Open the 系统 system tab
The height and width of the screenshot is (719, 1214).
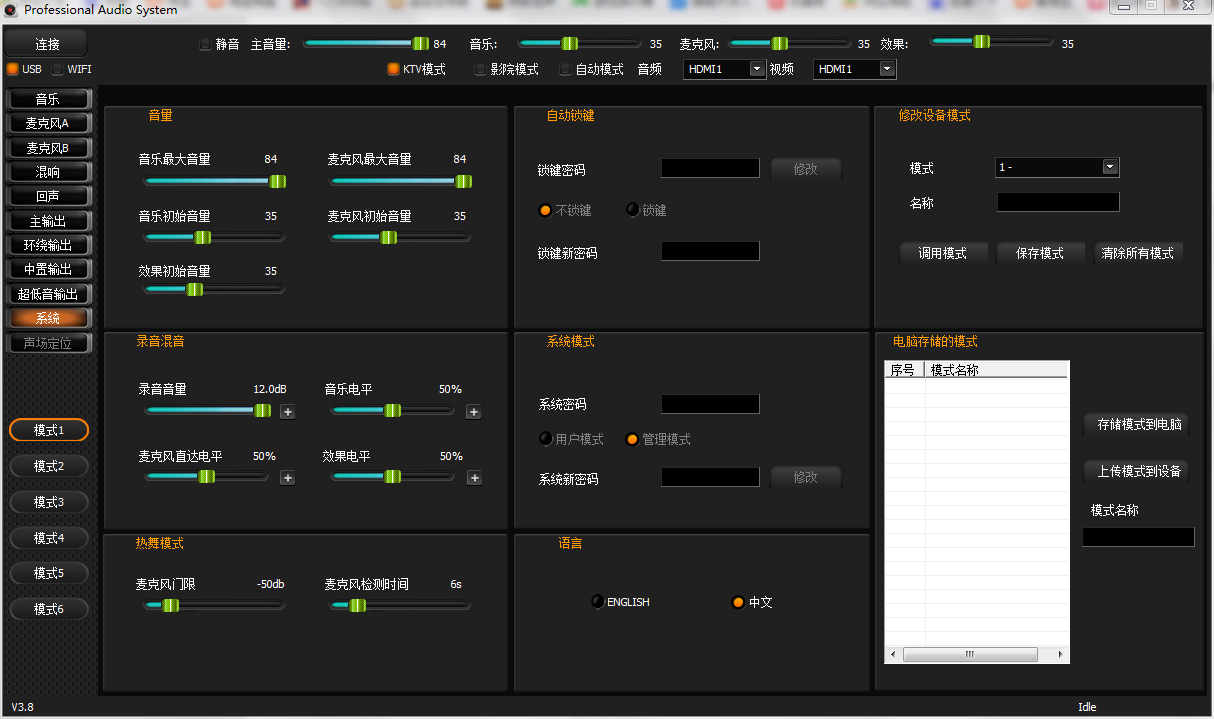49,318
